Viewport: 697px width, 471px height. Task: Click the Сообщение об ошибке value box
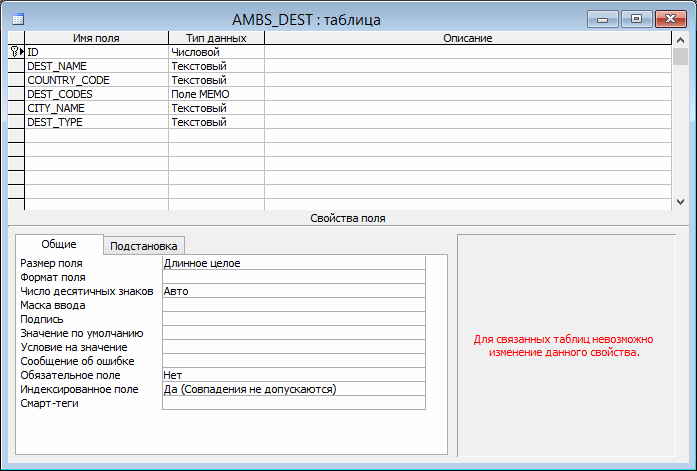(x=294, y=361)
